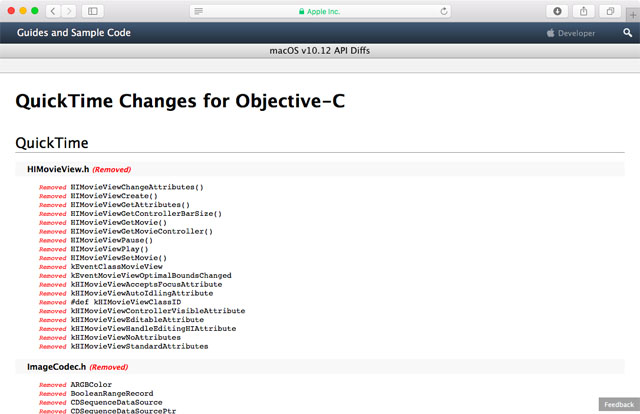
Task: Click the red close window button
Action: pyautogui.click(x=11, y=11)
